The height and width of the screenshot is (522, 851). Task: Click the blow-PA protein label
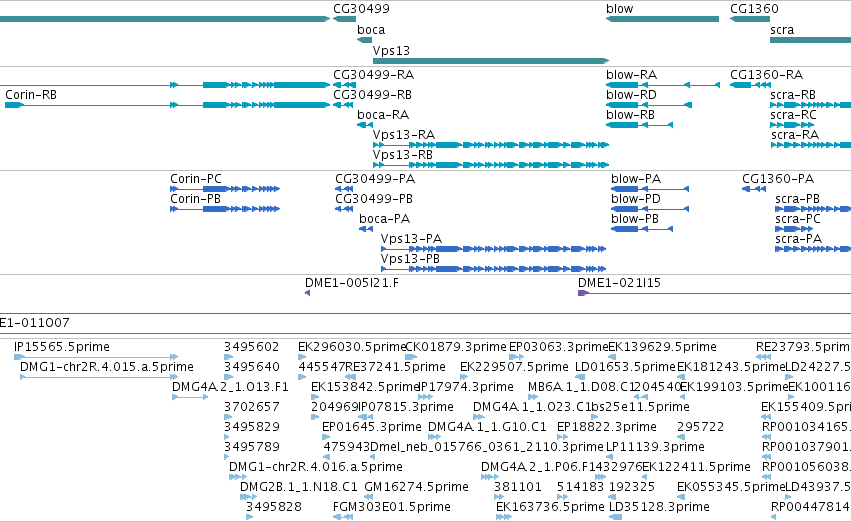coord(636,179)
